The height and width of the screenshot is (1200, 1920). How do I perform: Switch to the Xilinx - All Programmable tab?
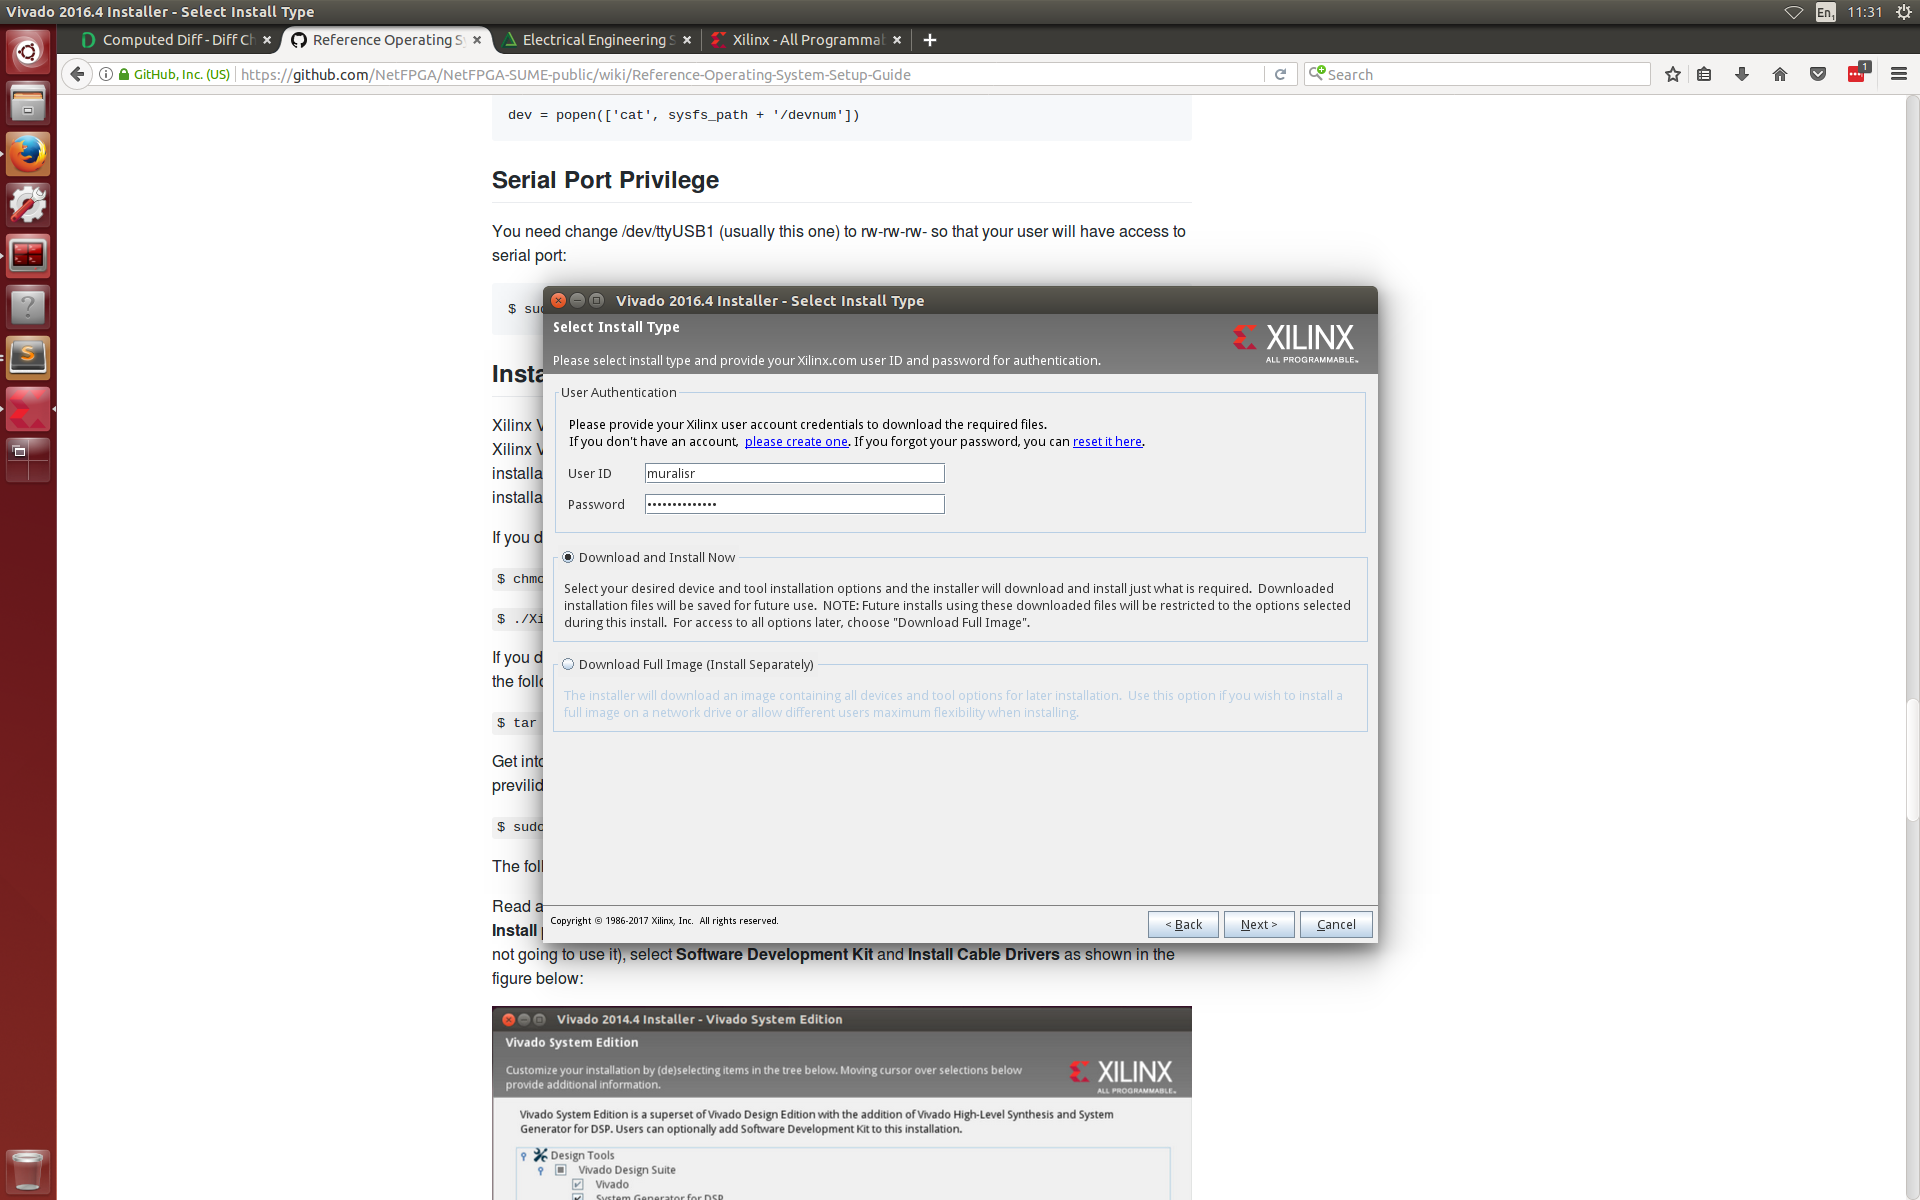[805, 40]
